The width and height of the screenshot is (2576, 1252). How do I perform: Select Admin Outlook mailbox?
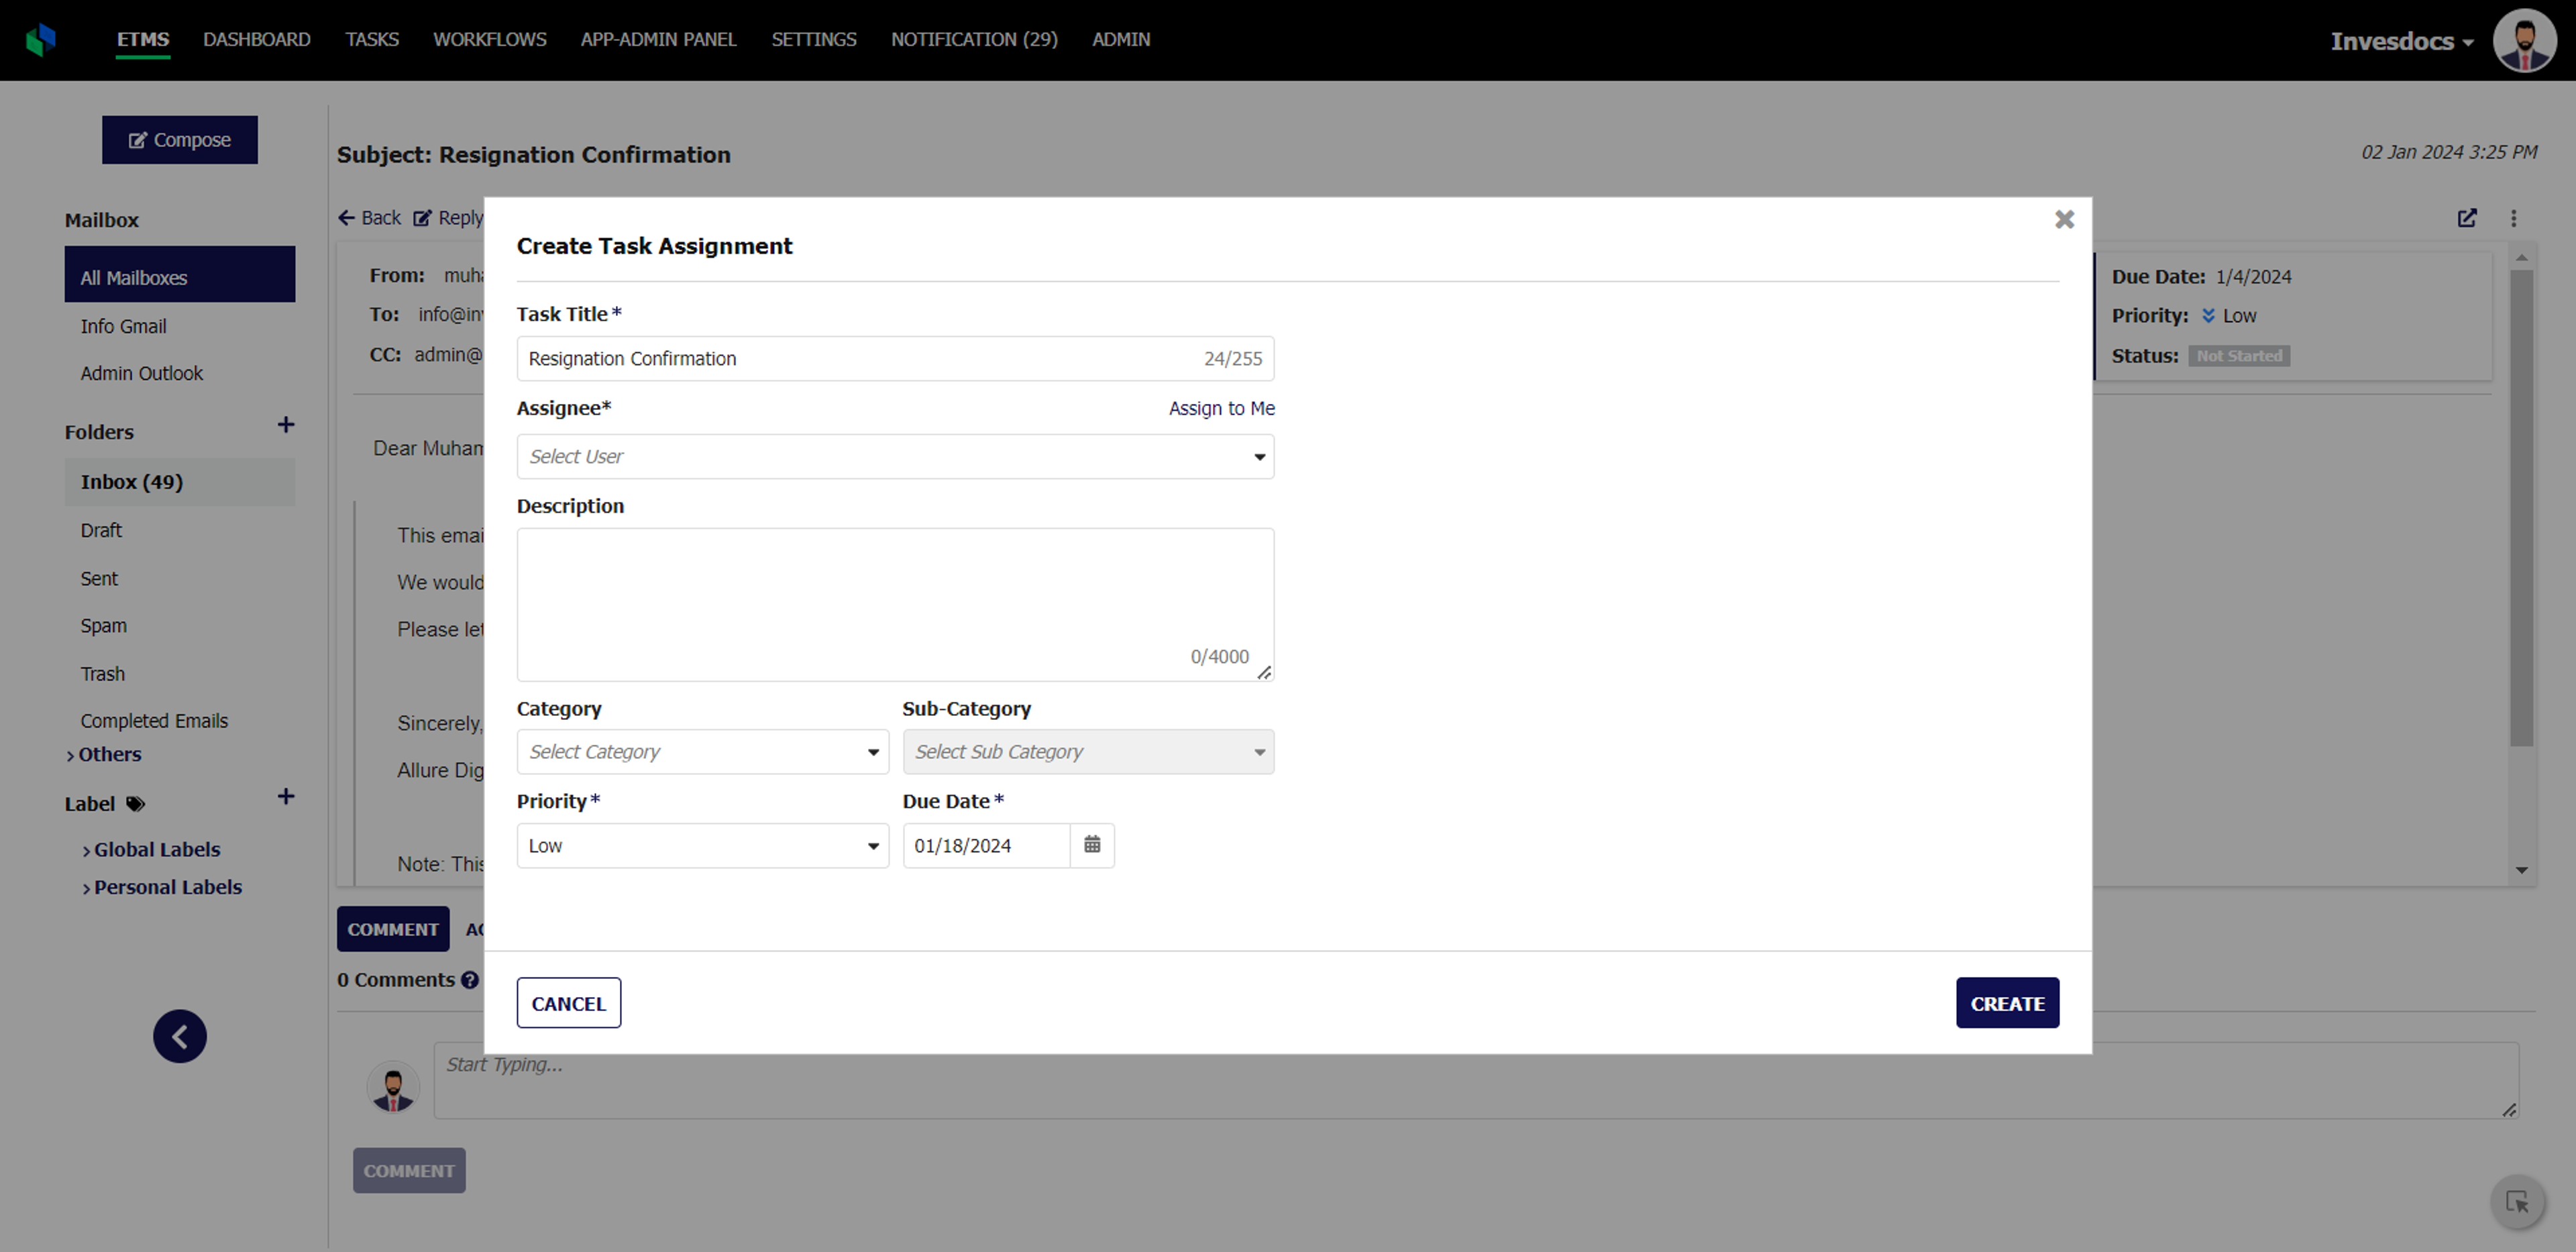(142, 374)
